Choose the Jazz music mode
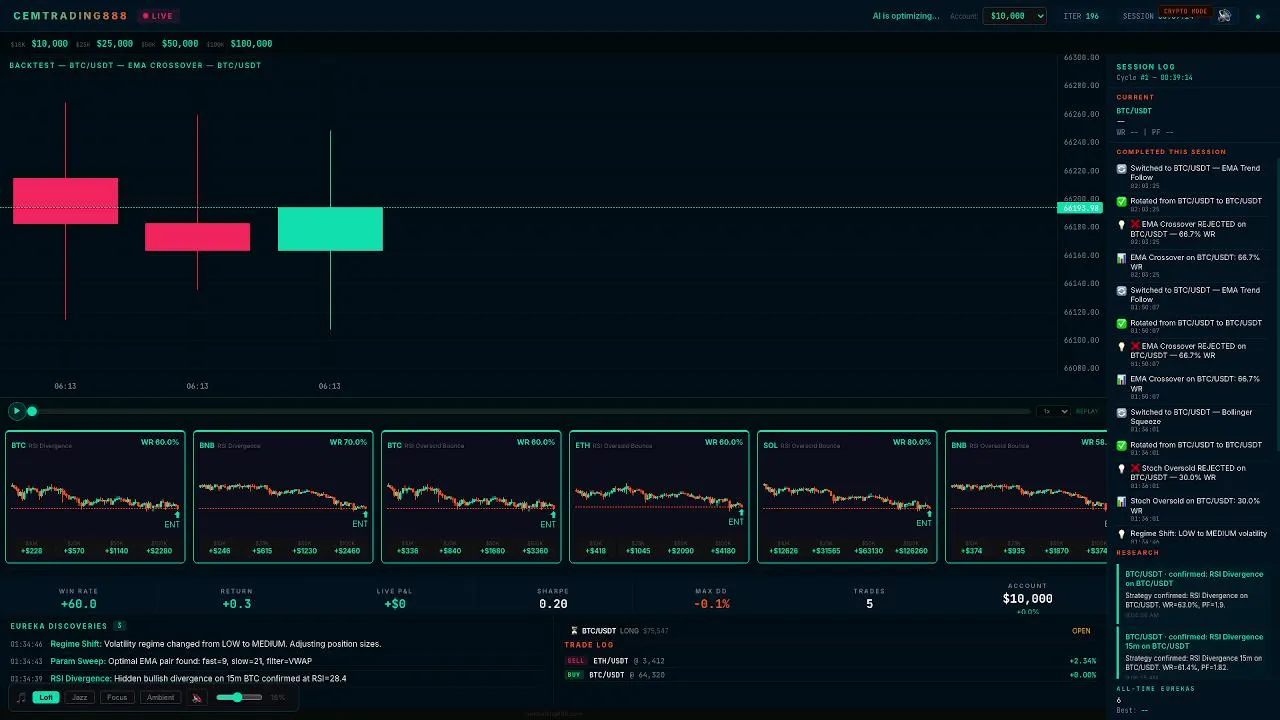The height and width of the screenshot is (720, 1280). pyautogui.click(x=80, y=697)
